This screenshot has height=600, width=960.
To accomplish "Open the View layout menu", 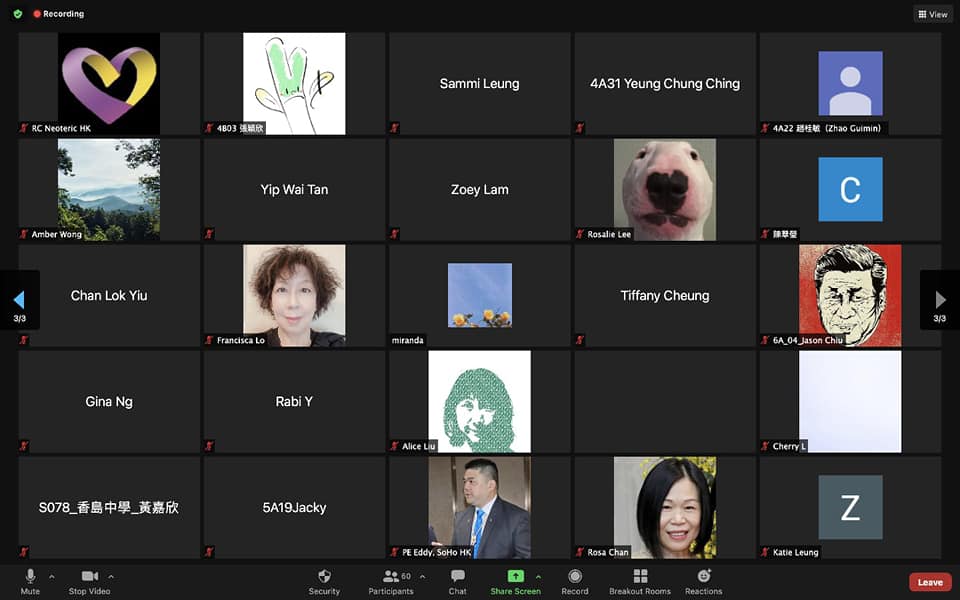I will coord(932,14).
